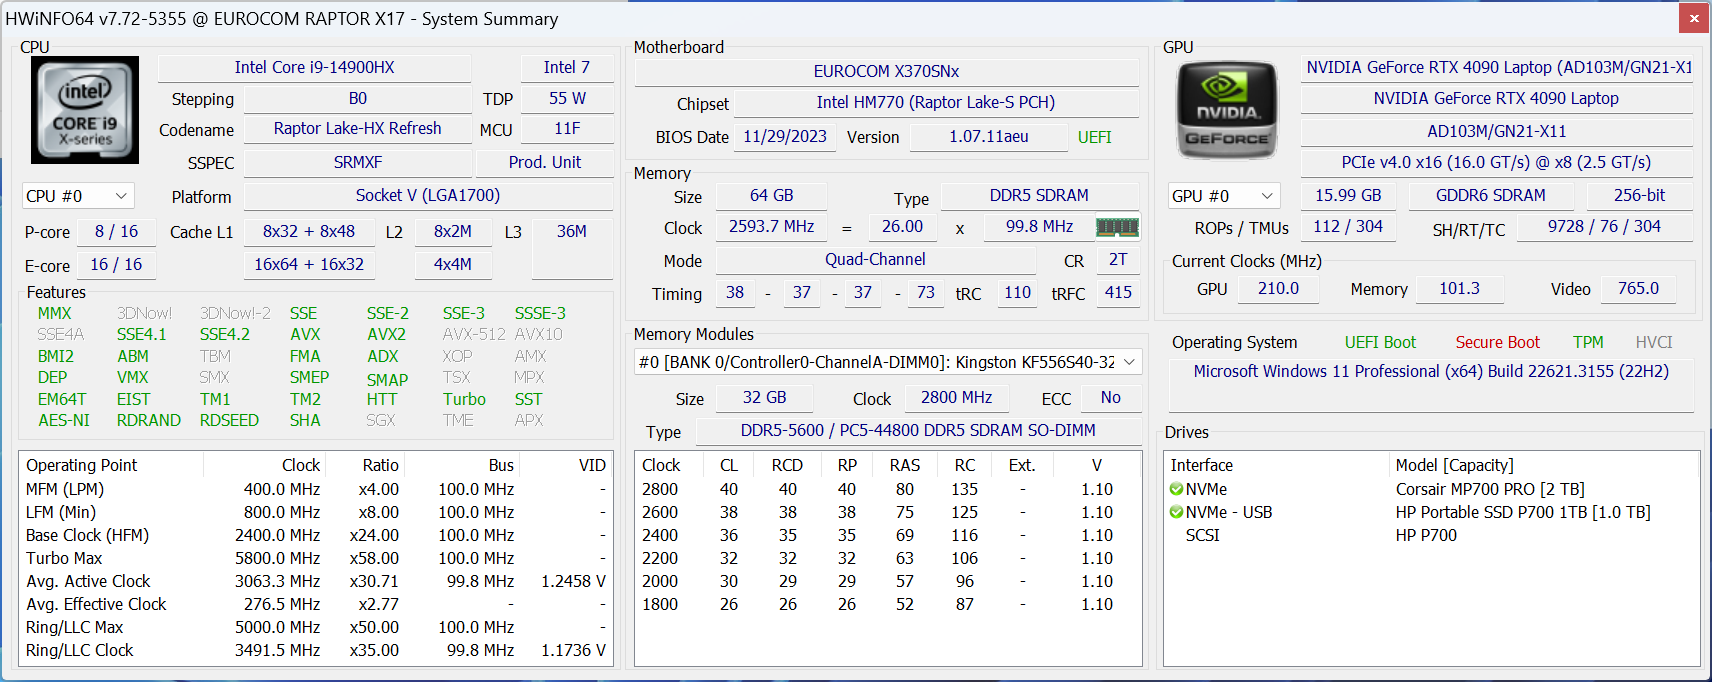Click the Intel Core i9 X-series logo
Screen dimensions: 1712x682
(x=85, y=110)
